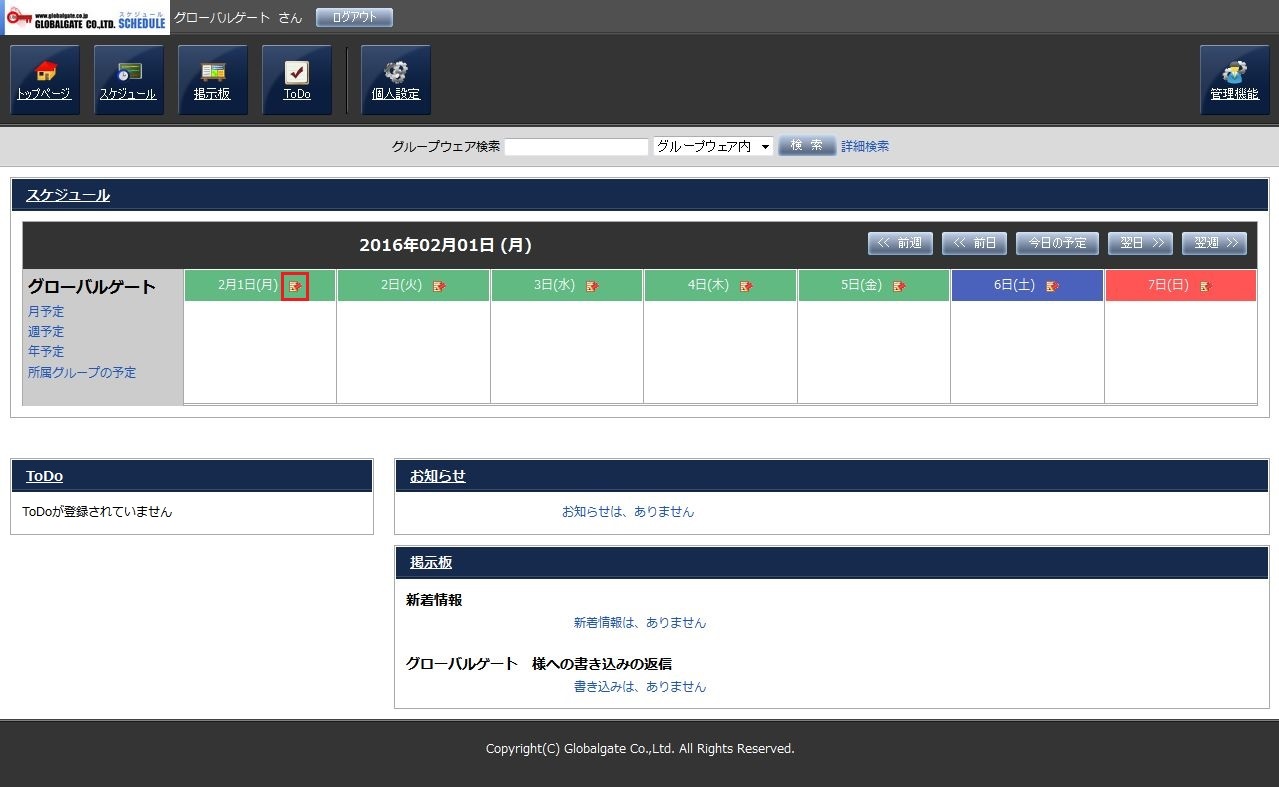Open the 月予定 monthly schedule link
Image resolution: width=1279 pixels, height=787 pixels.
coord(46,312)
